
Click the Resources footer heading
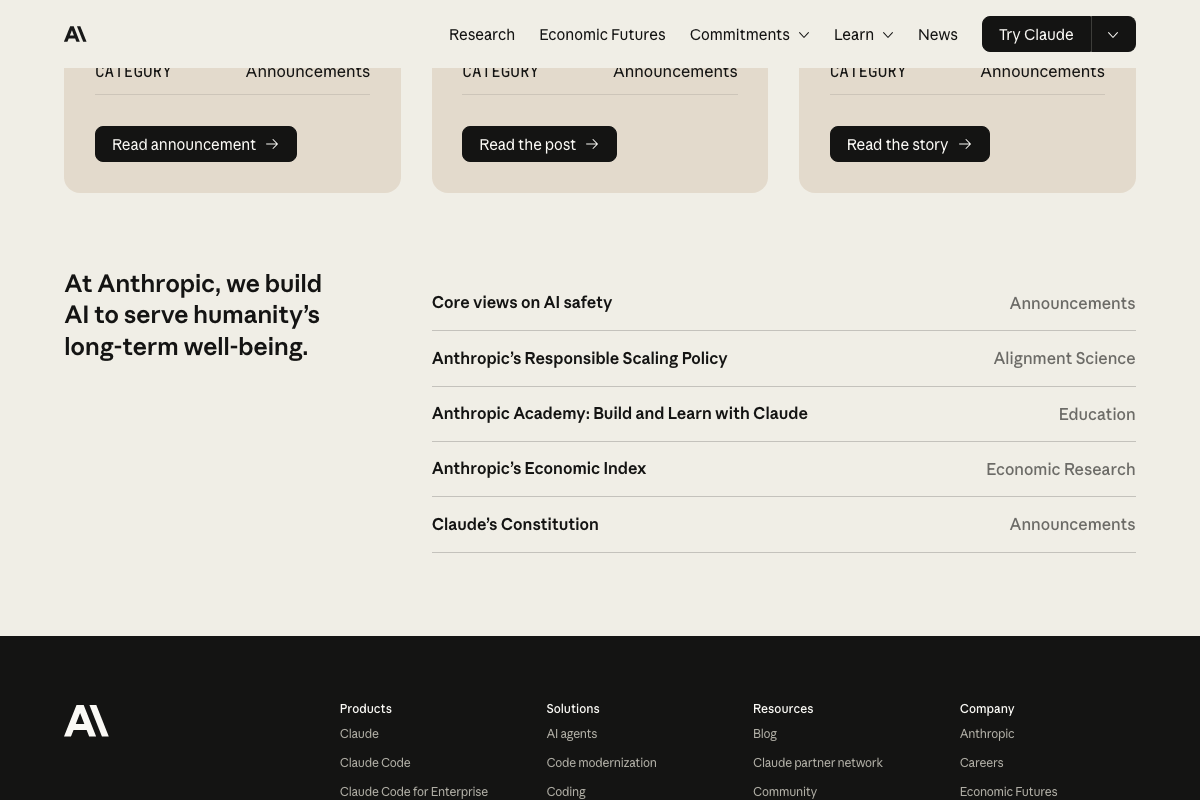[x=783, y=708]
